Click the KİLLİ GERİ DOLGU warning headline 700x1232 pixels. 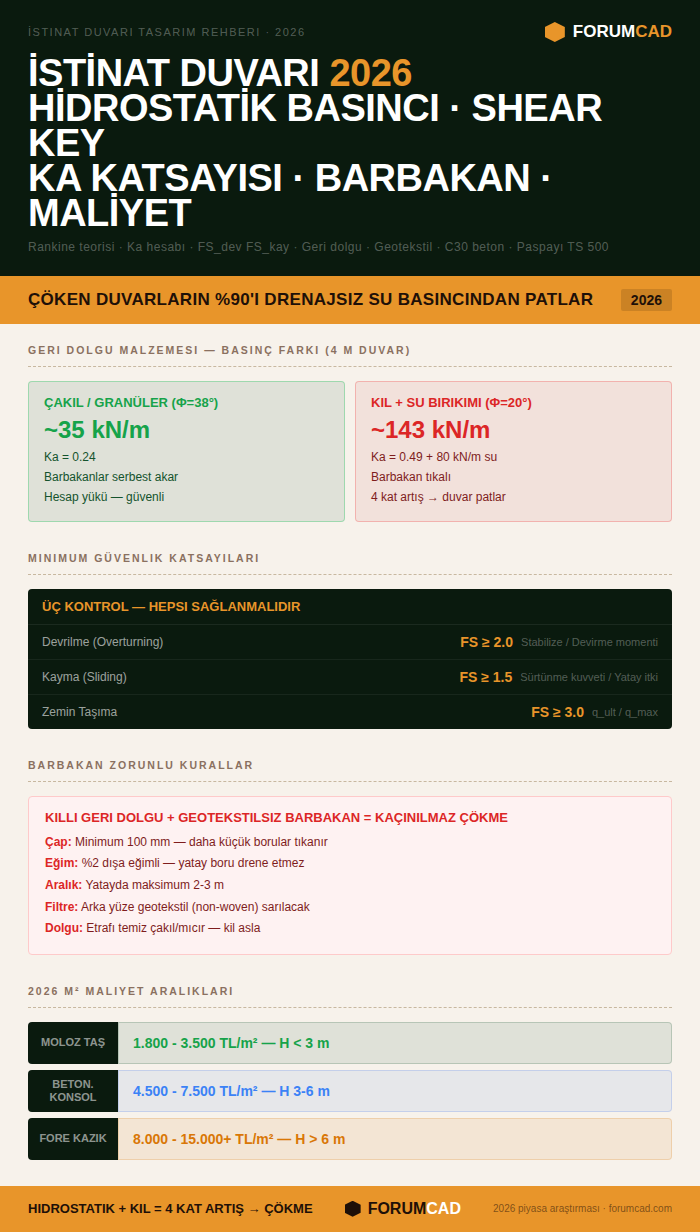[x=276, y=818]
